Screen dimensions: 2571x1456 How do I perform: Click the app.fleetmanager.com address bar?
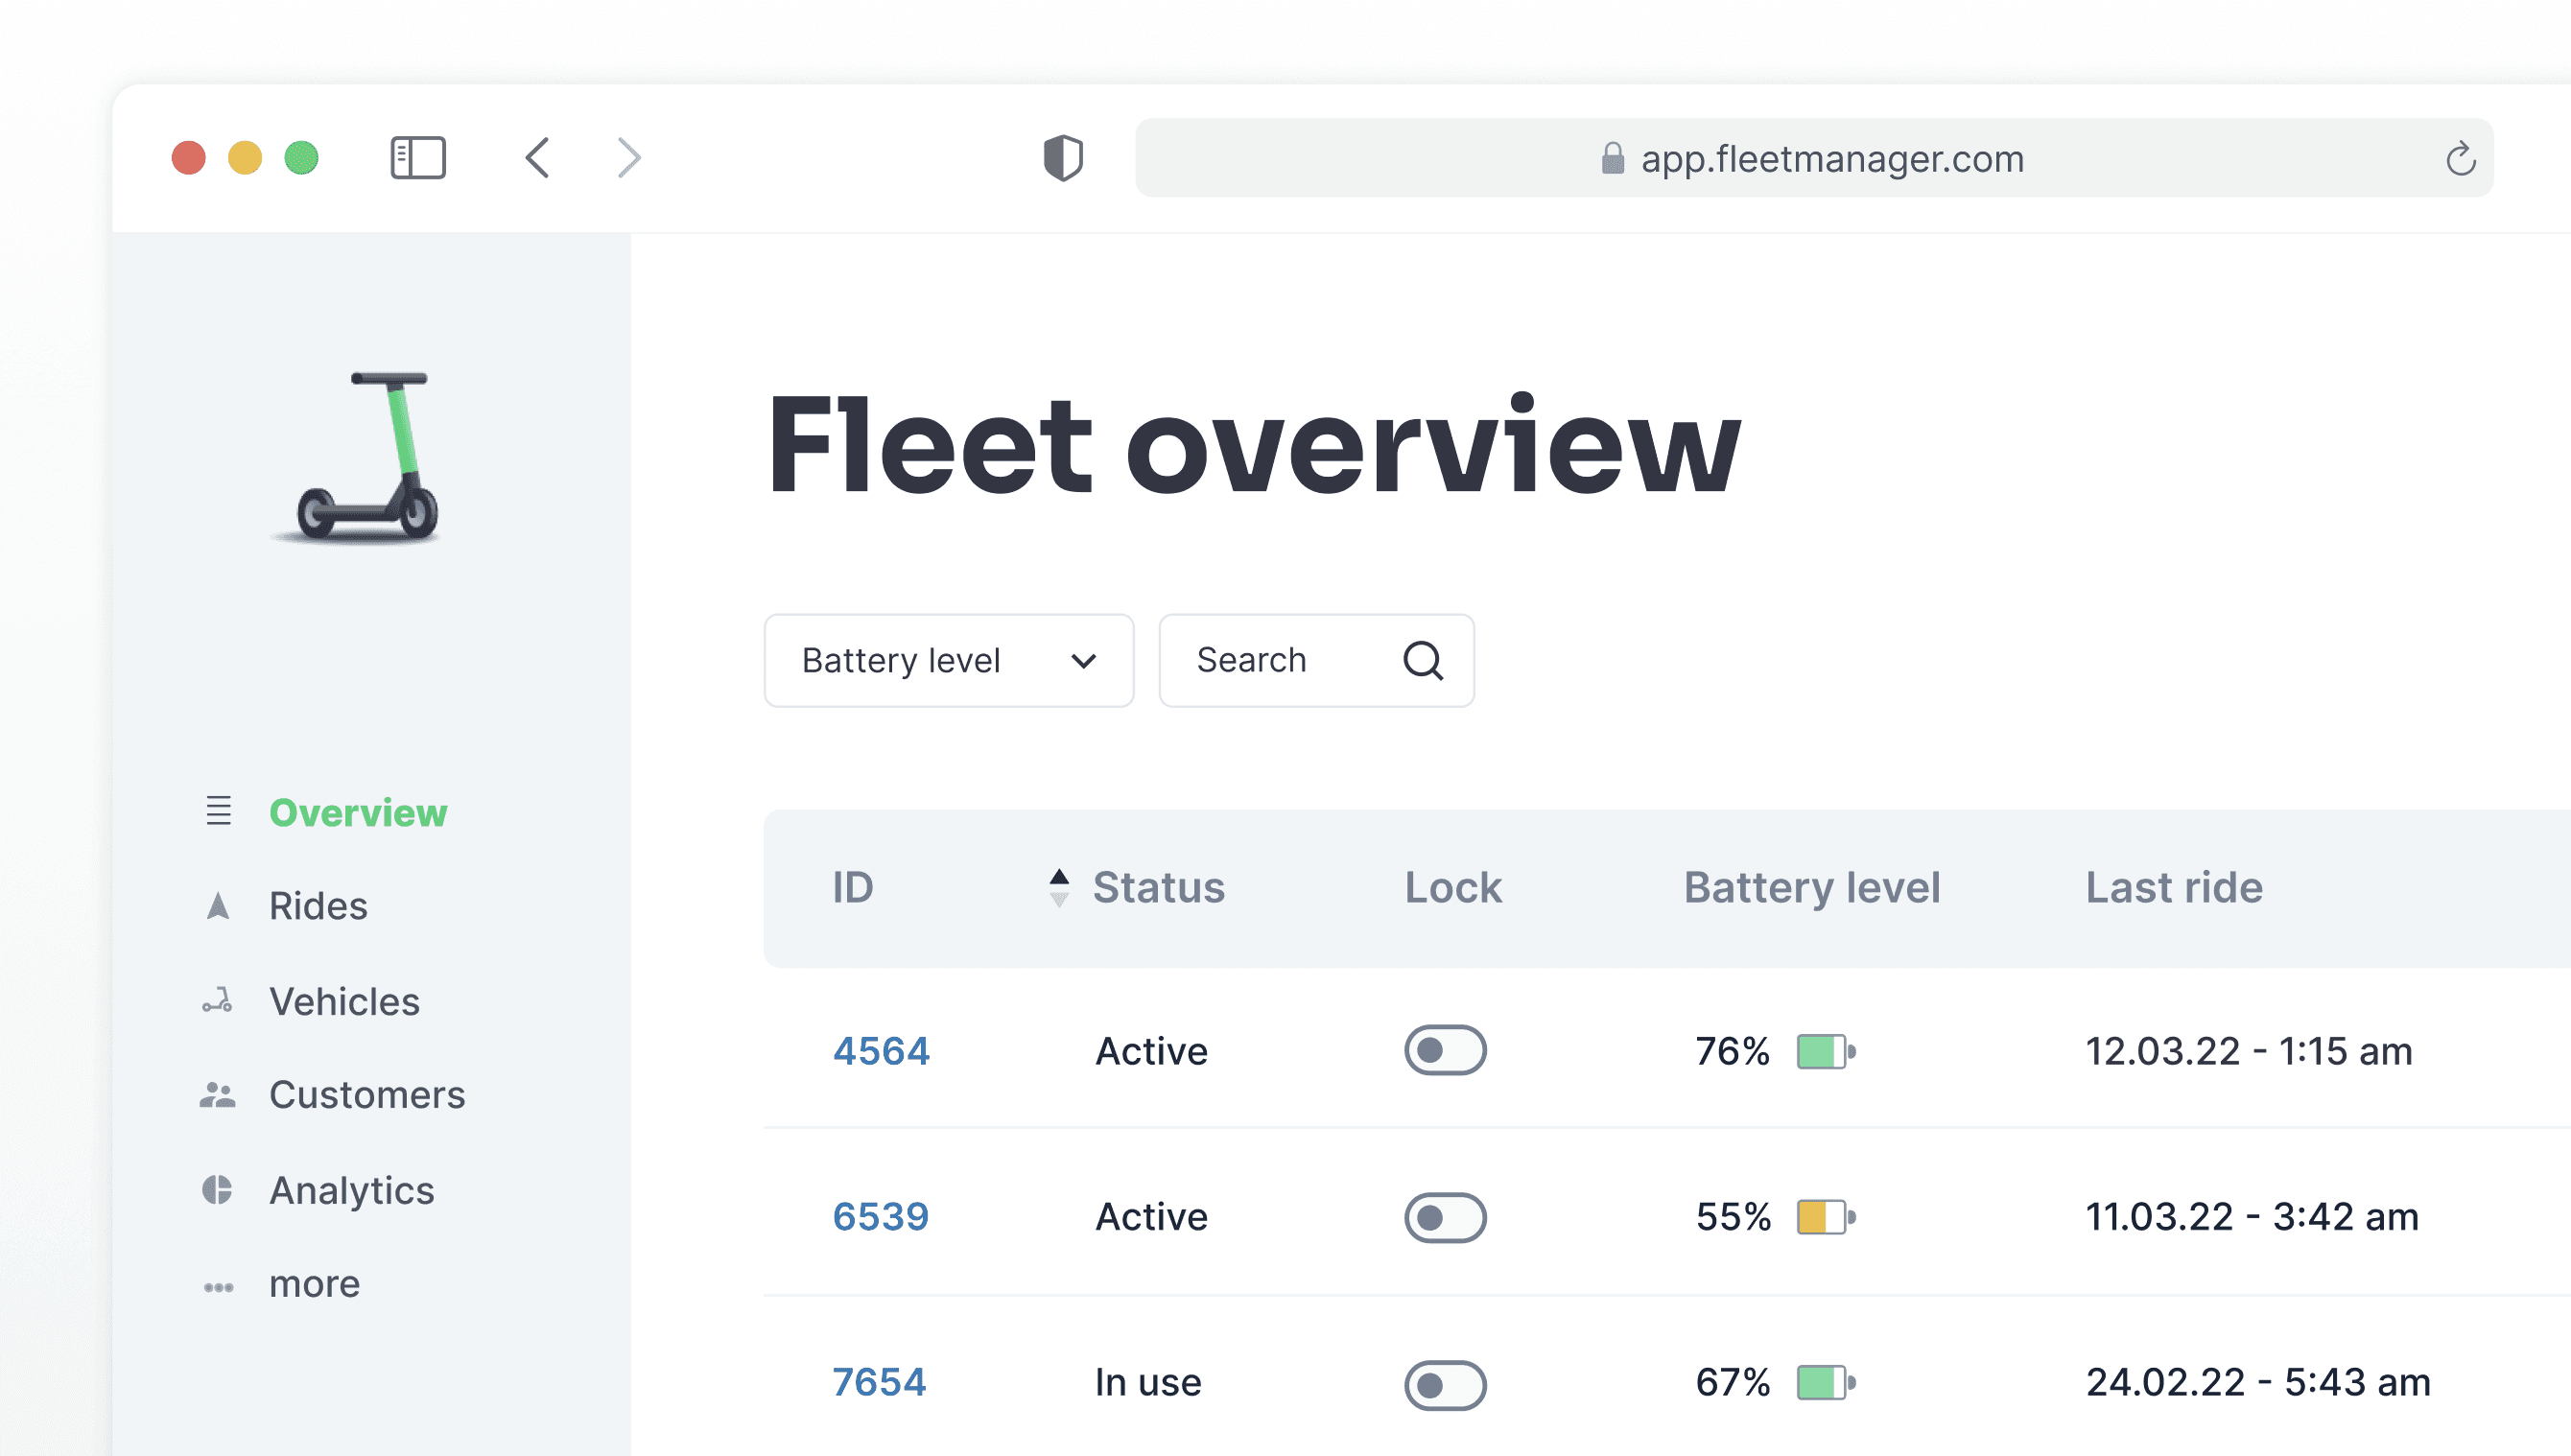coord(1812,158)
